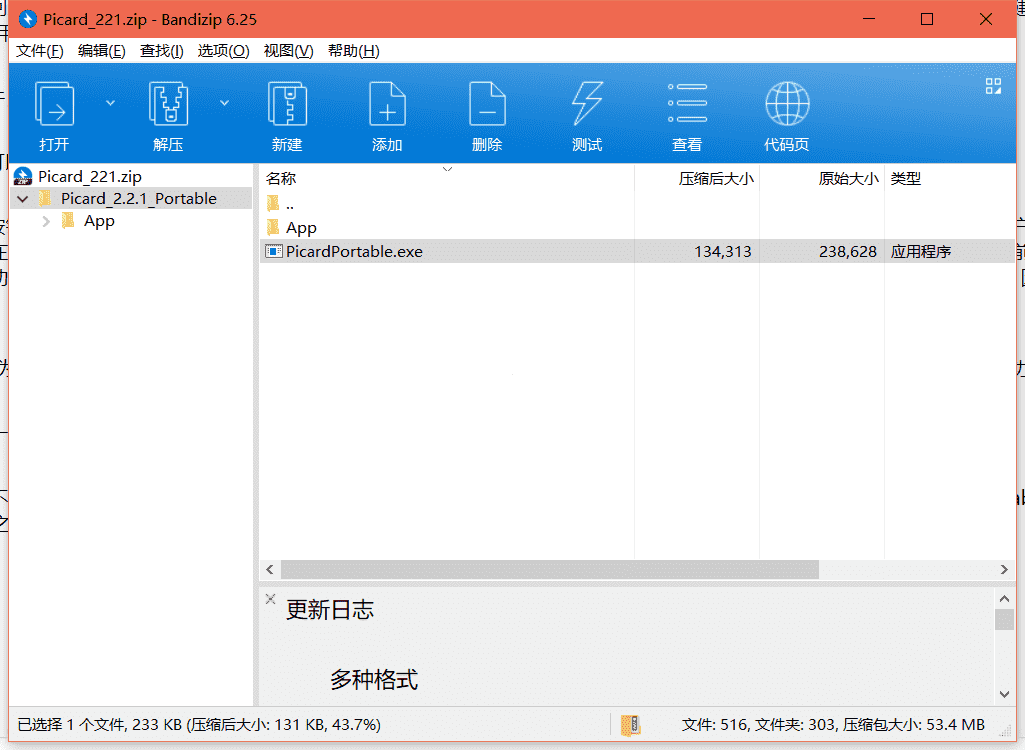Viewport: 1025px width, 750px height.
Task: Click the Extract (解压) toolbar icon
Action: pyautogui.click(x=169, y=103)
